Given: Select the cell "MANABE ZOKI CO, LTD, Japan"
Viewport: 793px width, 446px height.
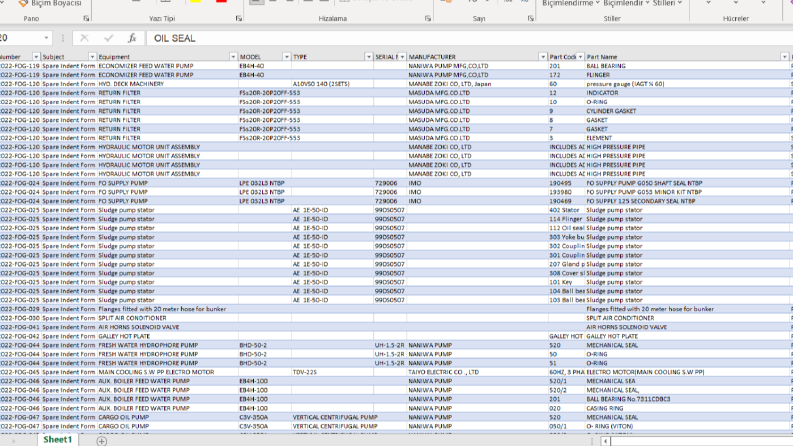Looking at the screenshot, I should pos(477,84).
